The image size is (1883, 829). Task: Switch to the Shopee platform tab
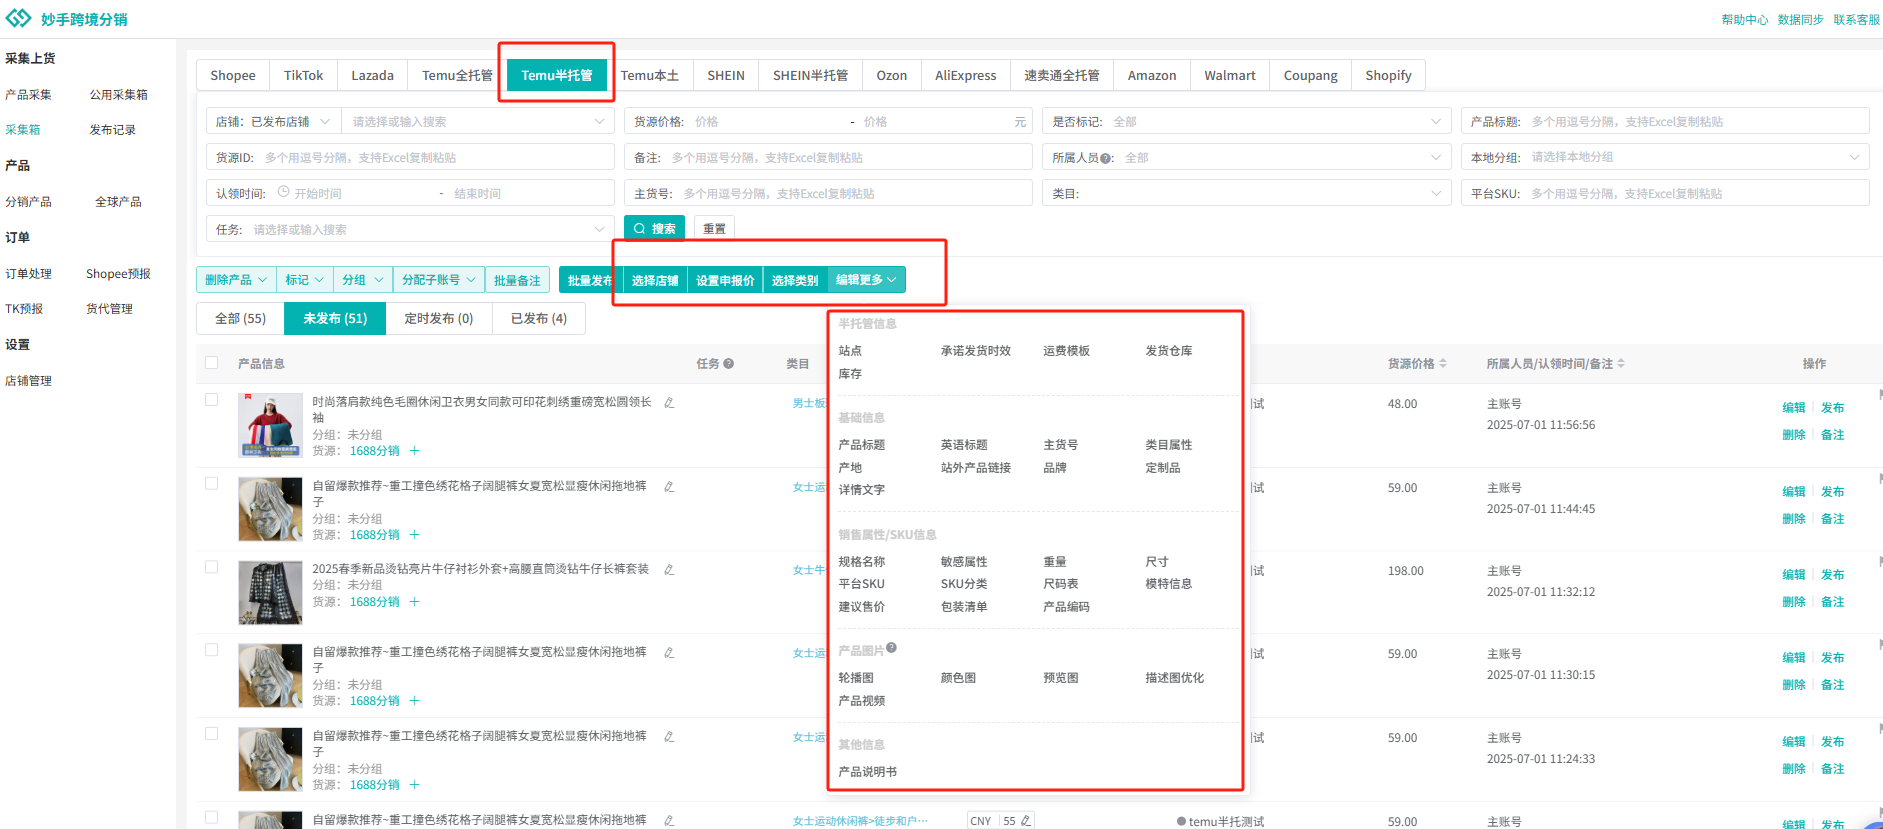(x=233, y=76)
